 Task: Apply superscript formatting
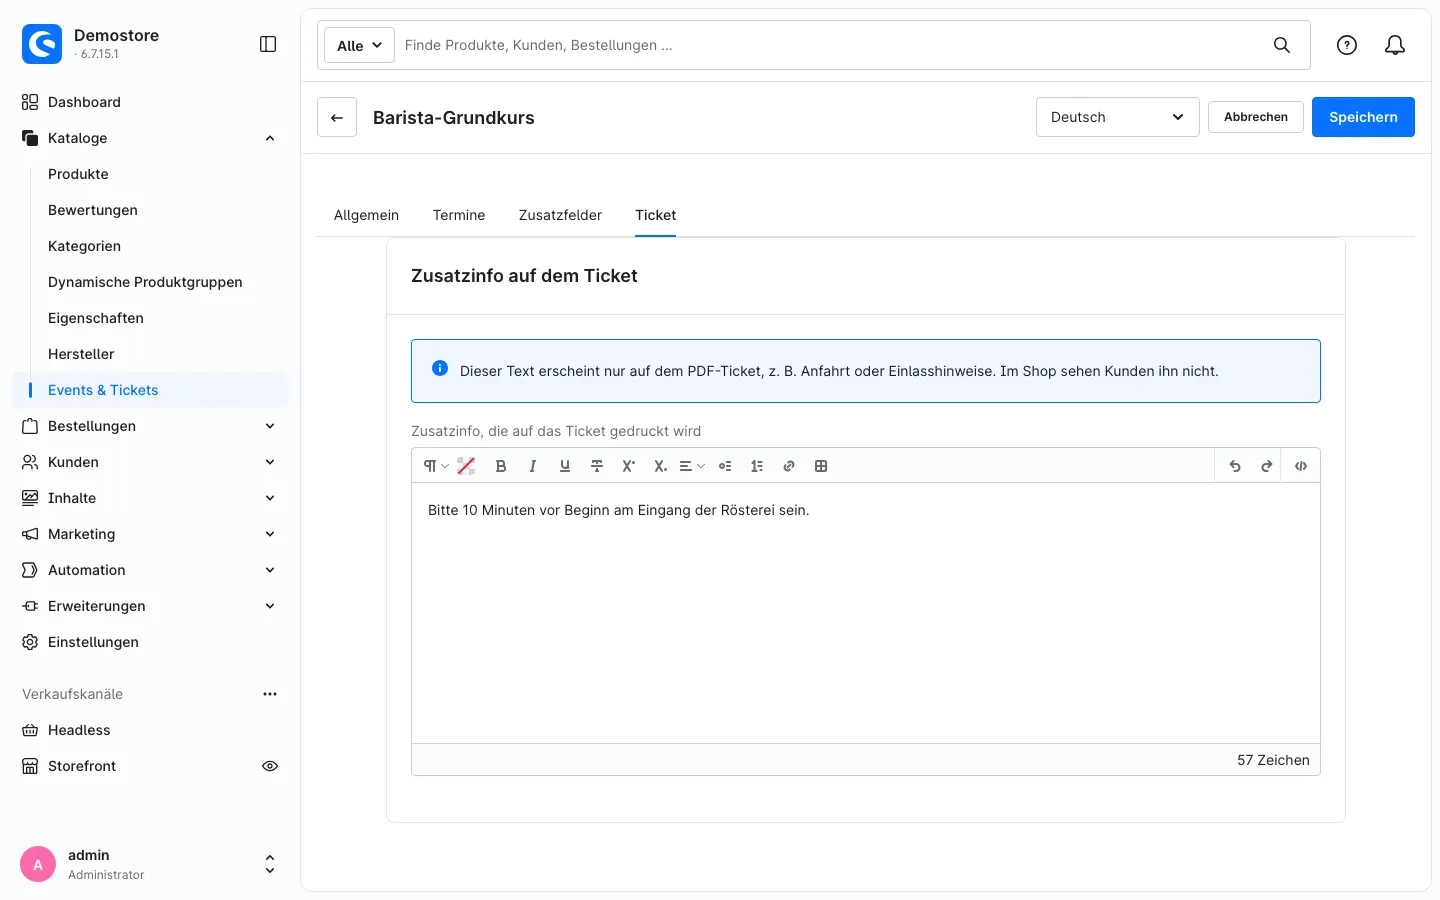[629, 466]
